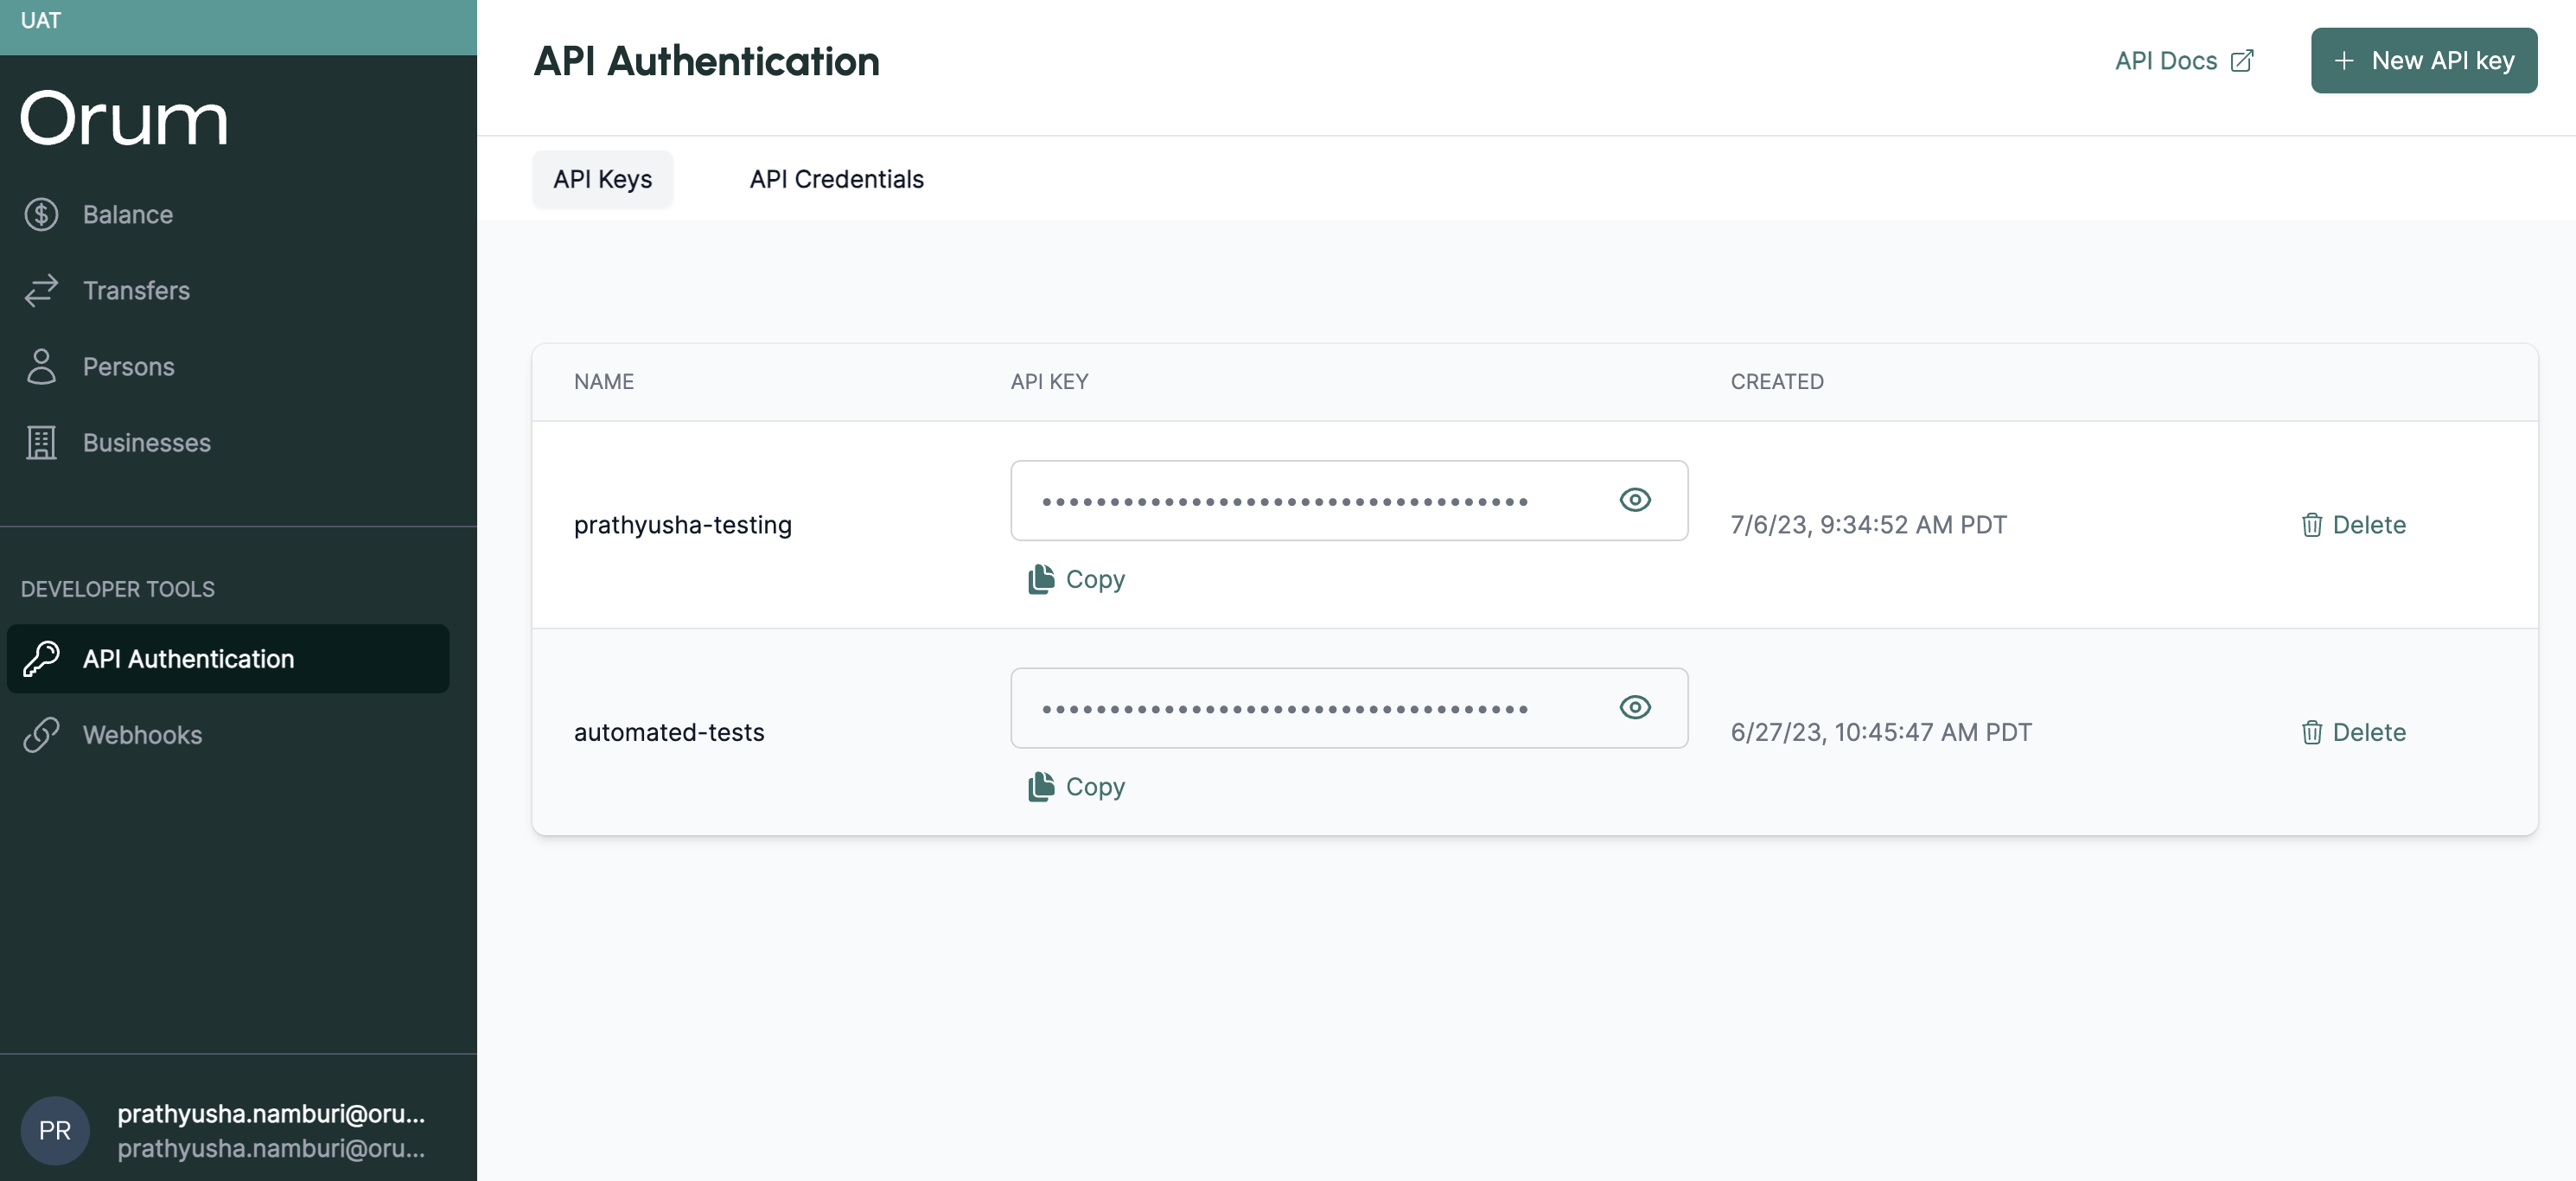Click the Orum logo
This screenshot has height=1181, width=2576.
point(124,119)
